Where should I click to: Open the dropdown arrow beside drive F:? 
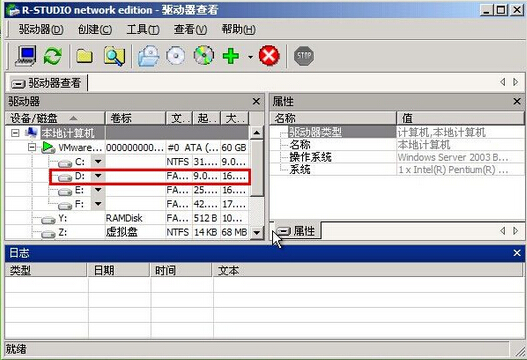(98, 204)
